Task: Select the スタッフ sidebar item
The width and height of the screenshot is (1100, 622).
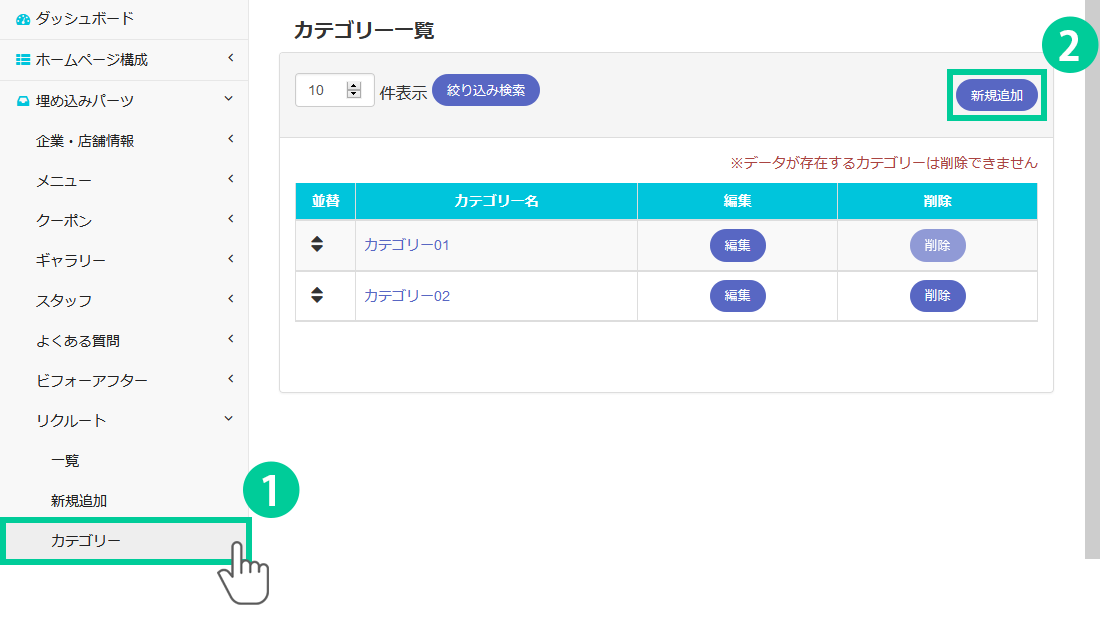Action: click(64, 301)
